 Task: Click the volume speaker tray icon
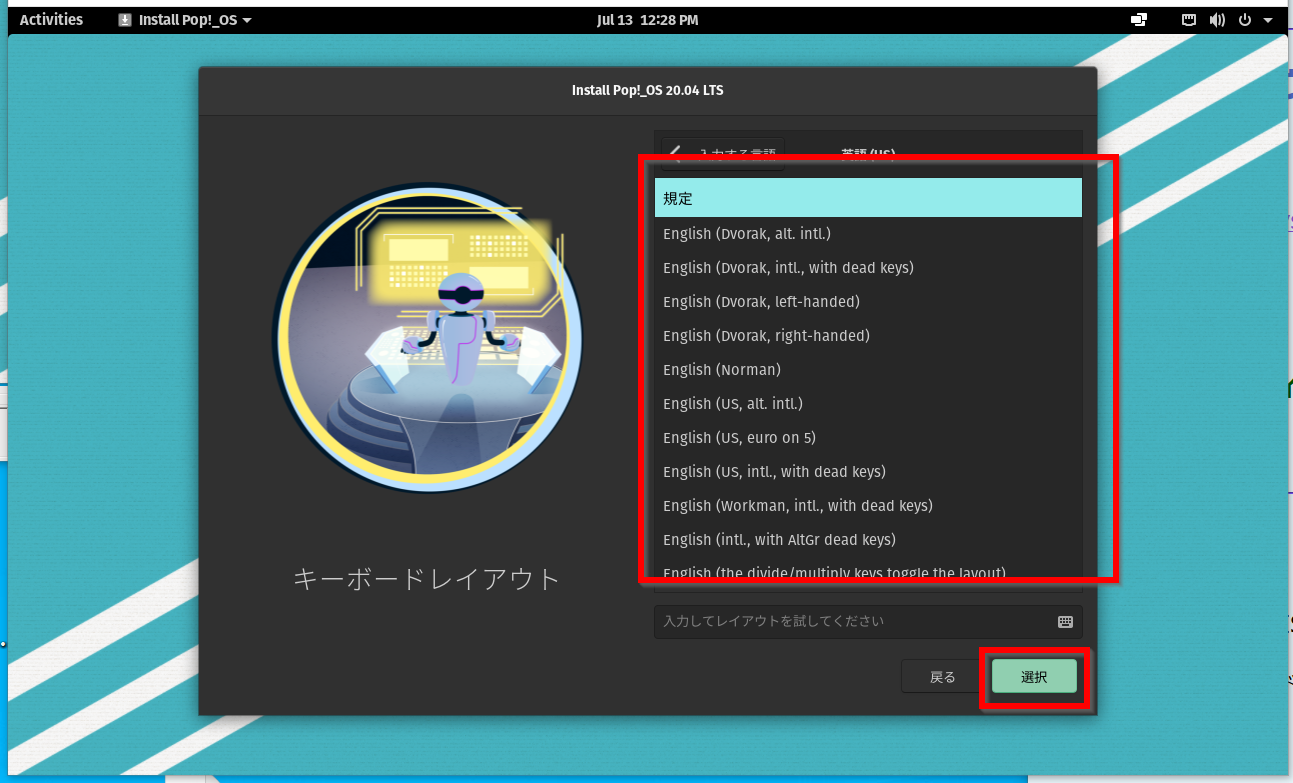tap(1217, 19)
